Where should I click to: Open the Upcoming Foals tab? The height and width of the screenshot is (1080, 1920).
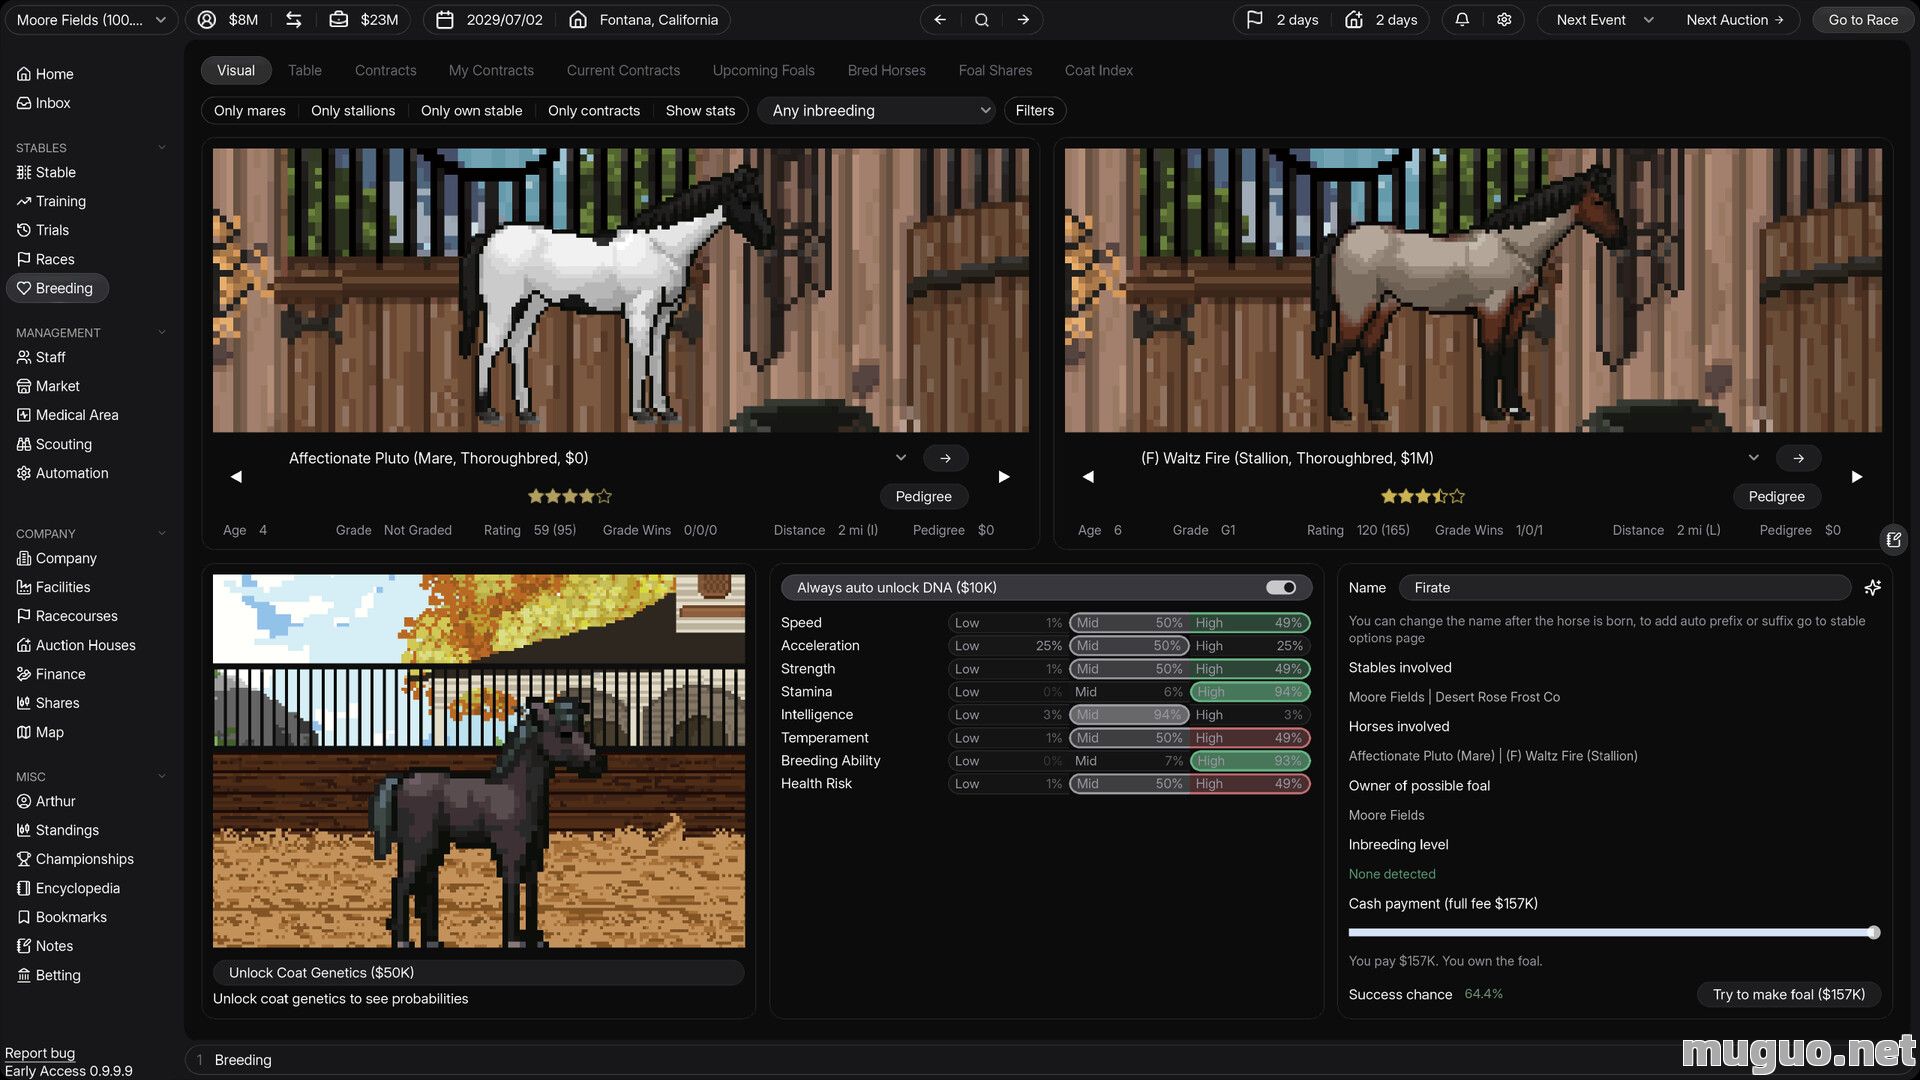click(x=763, y=70)
